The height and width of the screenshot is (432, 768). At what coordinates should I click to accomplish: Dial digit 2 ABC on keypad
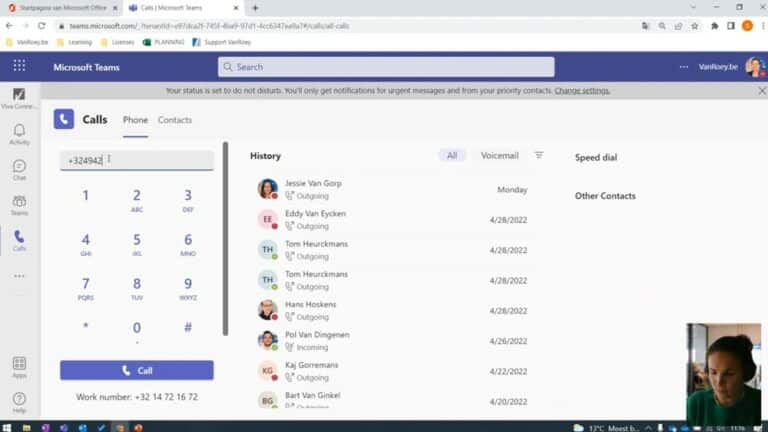pos(137,200)
